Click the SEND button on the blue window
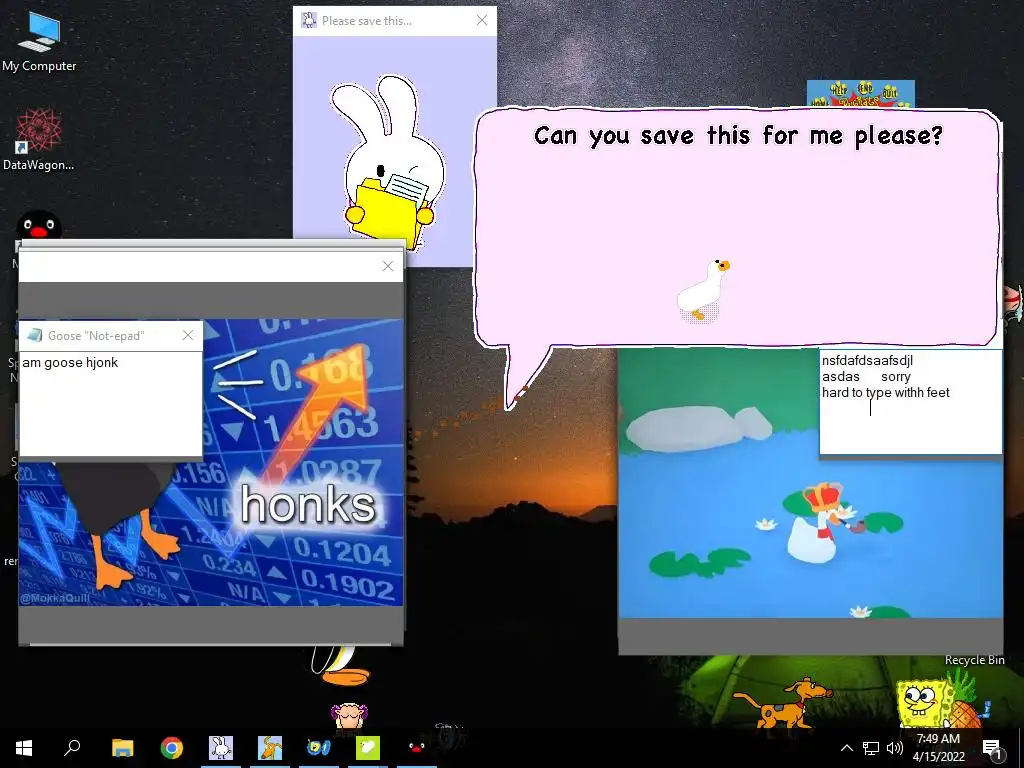This screenshot has width=1024, height=768. (x=865, y=88)
